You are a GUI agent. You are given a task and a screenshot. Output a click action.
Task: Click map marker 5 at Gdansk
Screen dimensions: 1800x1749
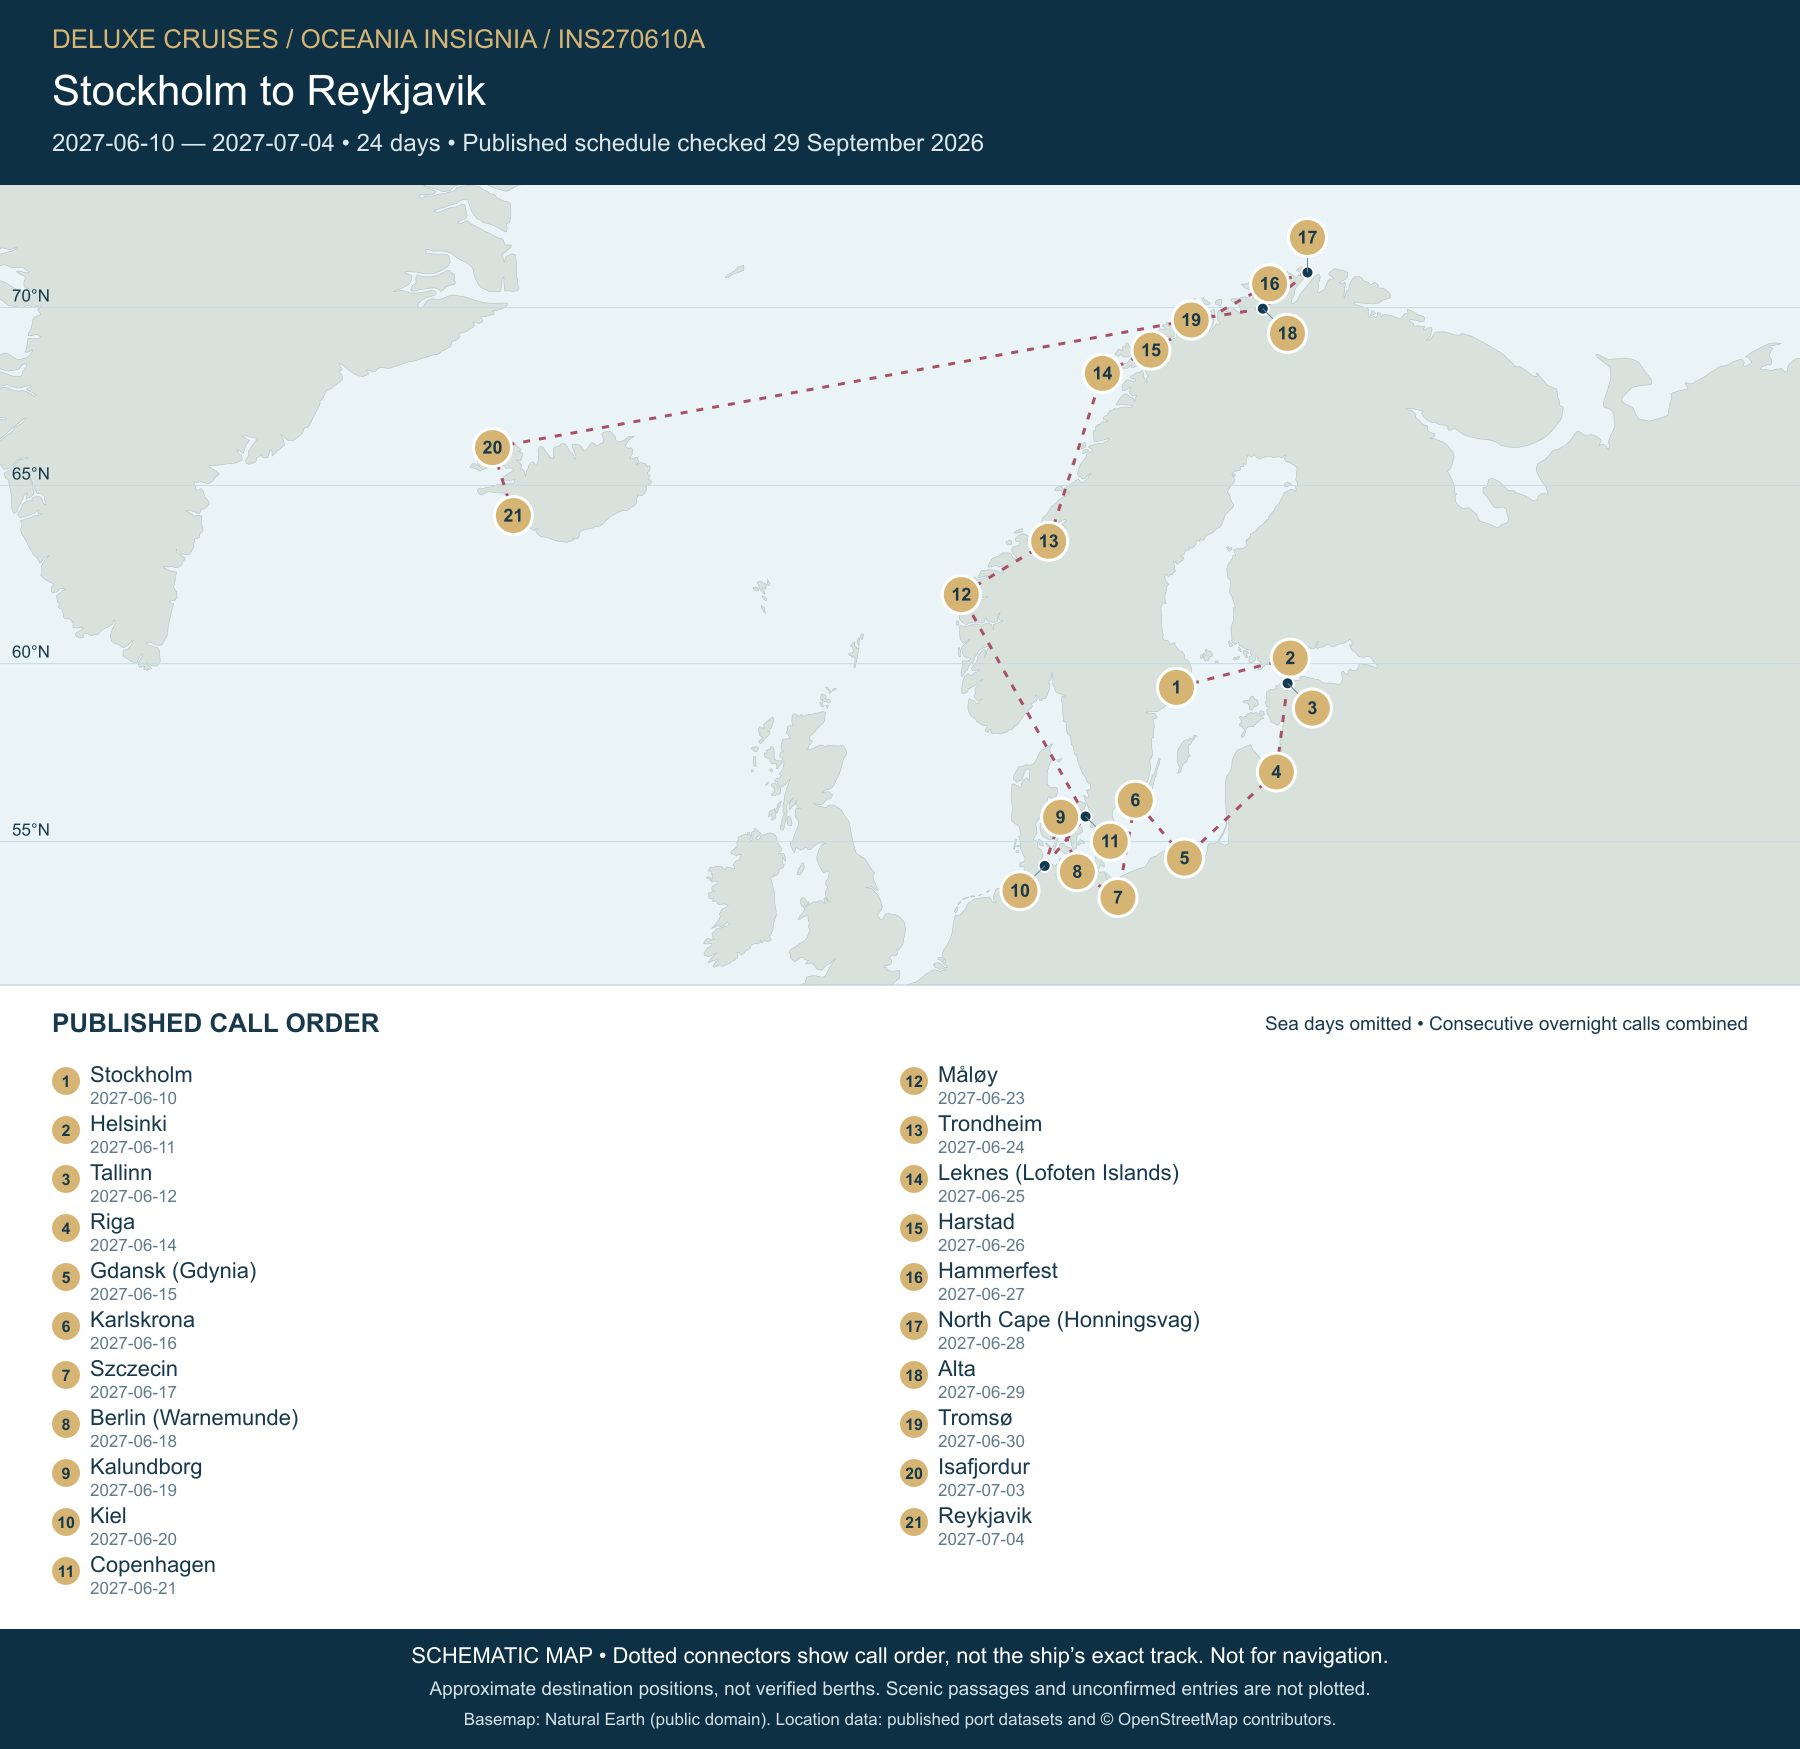tap(1184, 857)
